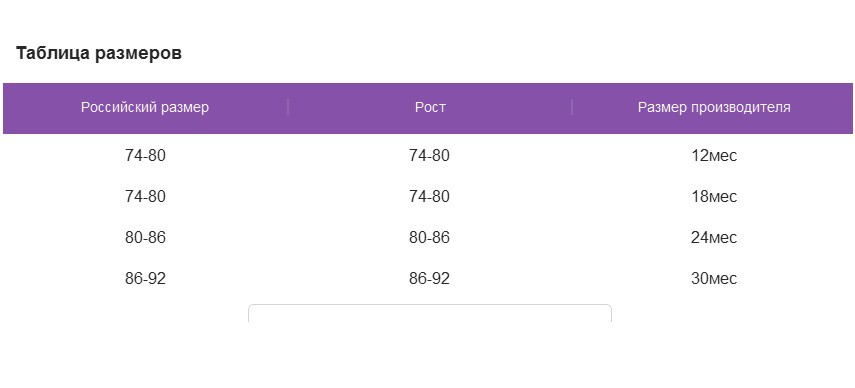This screenshot has width=855, height=388.
Task: Select the Размер производителя column header
Action: click(714, 107)
